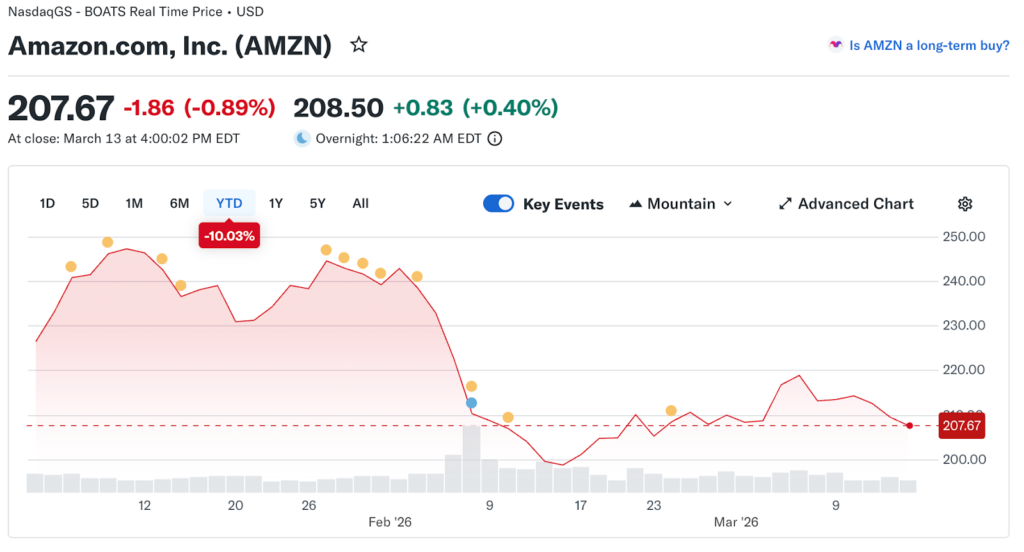
Task: Show the 1M chart range
Action: coord(134,204)
